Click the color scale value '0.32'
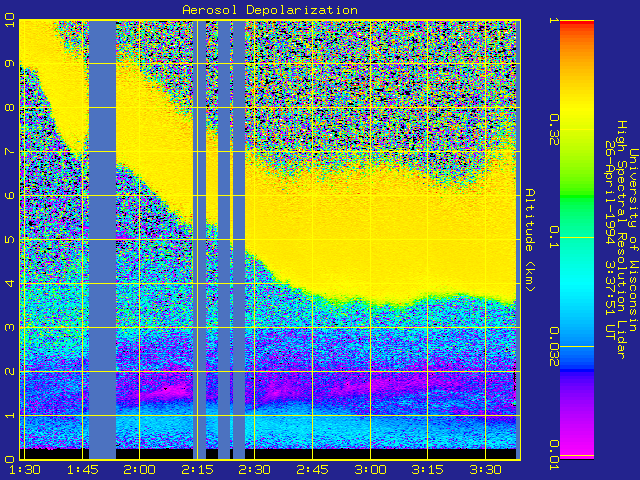This screenshot has width=640, height=480. [554, 130]
